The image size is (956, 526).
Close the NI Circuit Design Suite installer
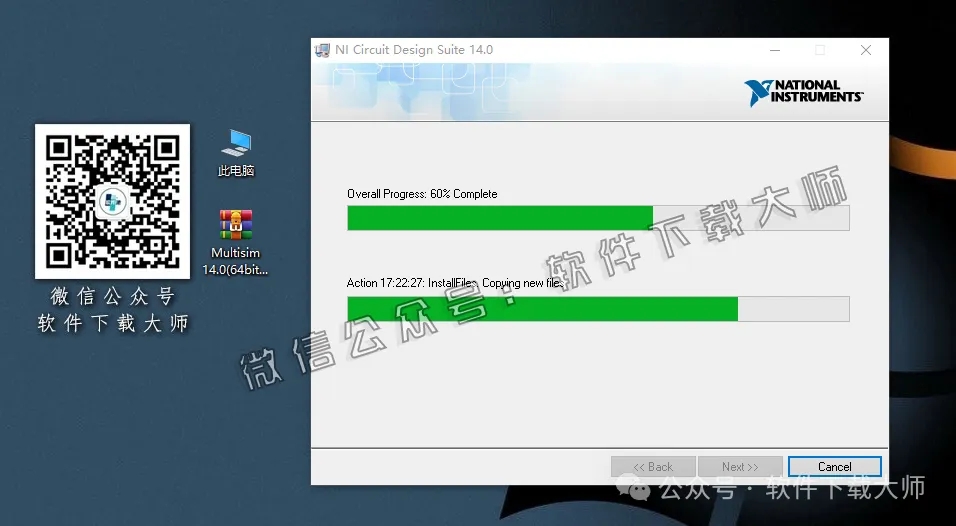pyautogui.click(x=866, y=50)
